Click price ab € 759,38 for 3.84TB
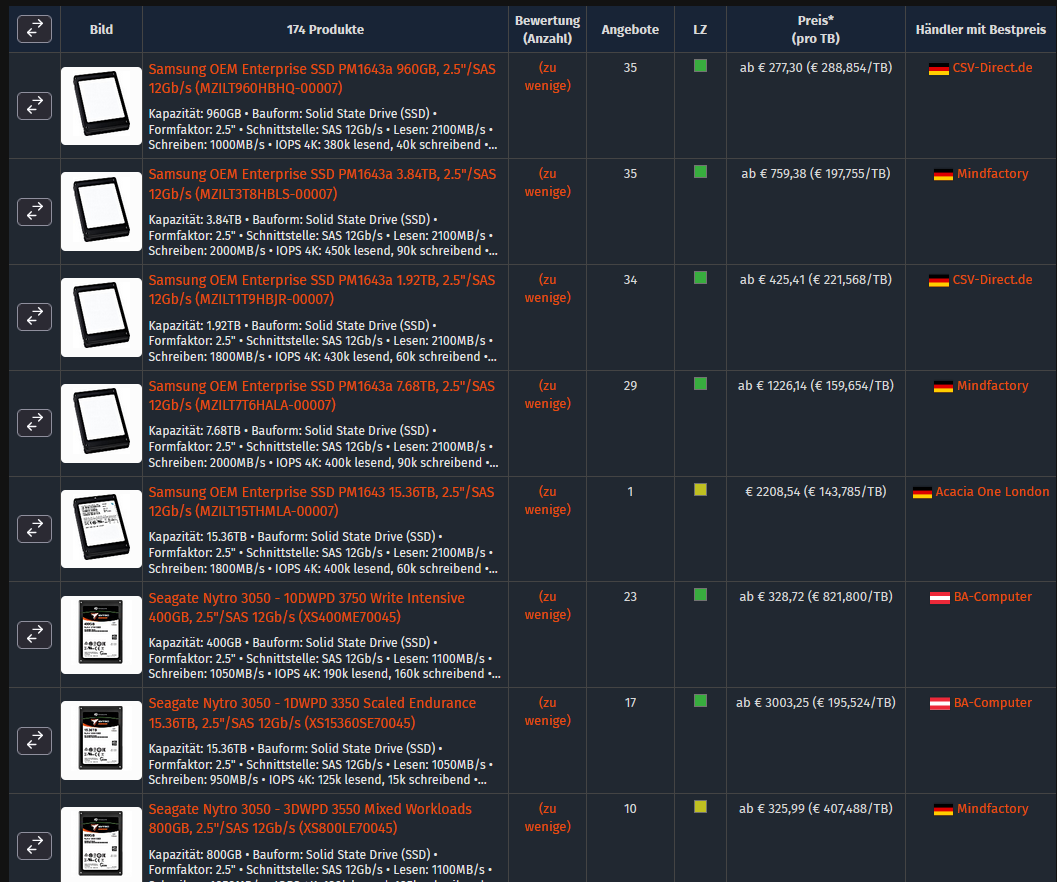Image resolution: width=1057 pixels, height=882 pixels. pyautogui.click(x=816, y=173)
